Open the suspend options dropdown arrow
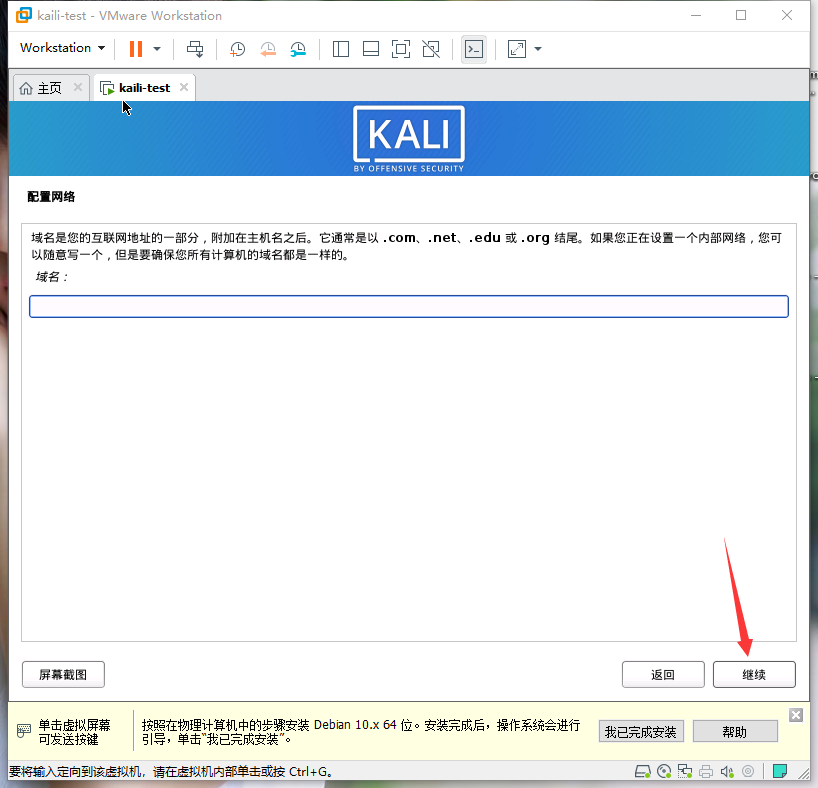 pos(157,48)
